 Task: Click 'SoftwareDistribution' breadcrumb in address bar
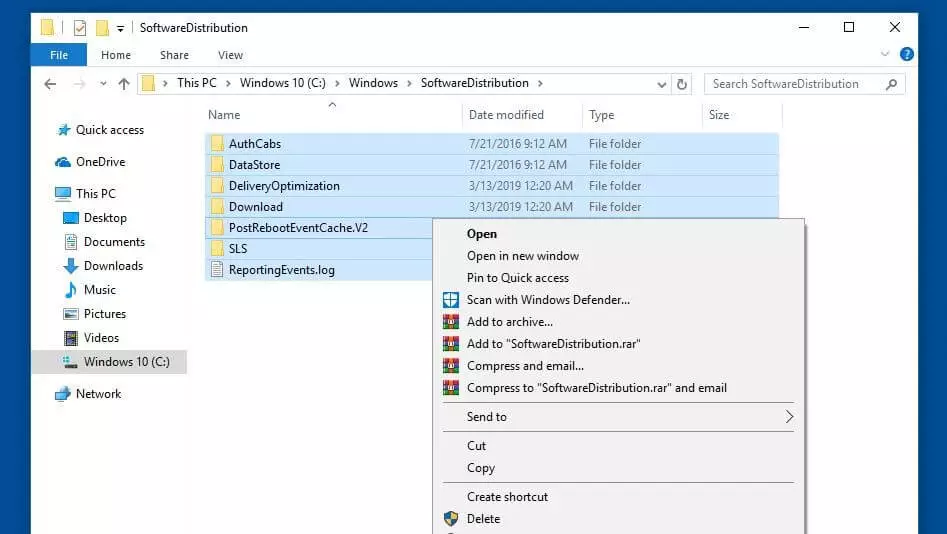pyautogui.click(x=474, y=83)
